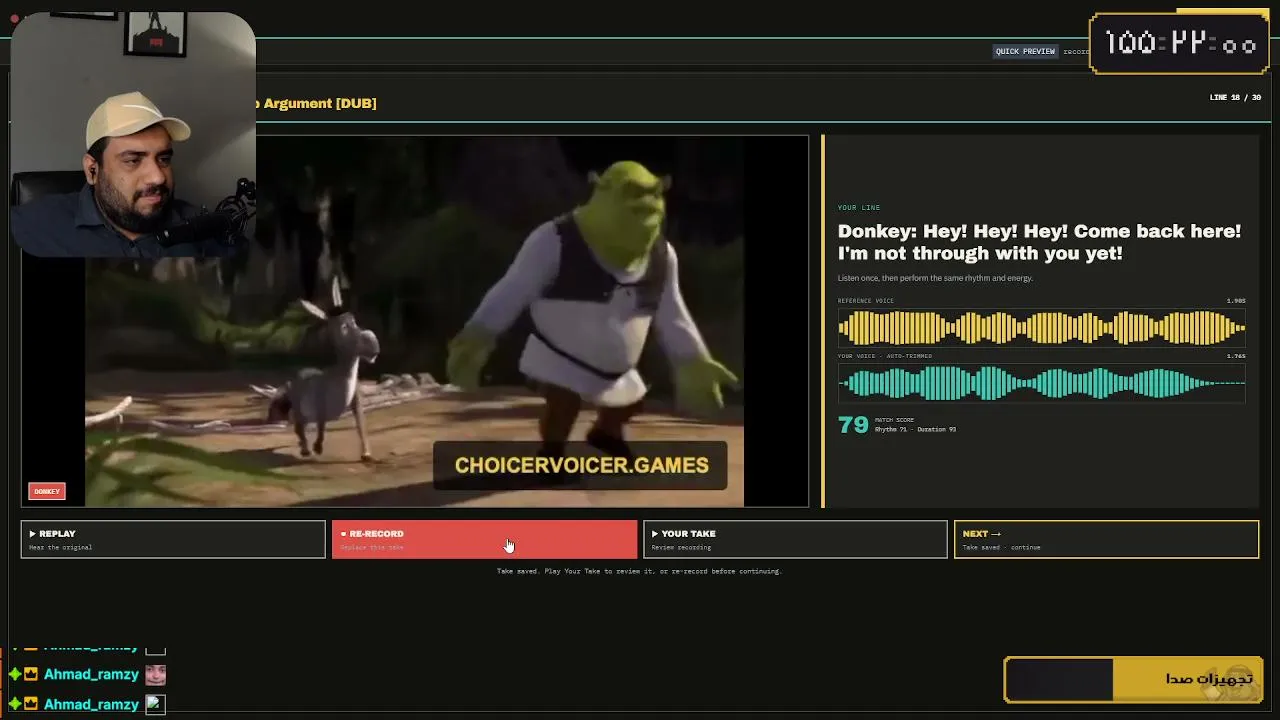Image resolution: width=1280 pixels, height=720 pixels.
Task: Click the red Re-Record button
Action: pyautogui.click(x=484, y=539)
